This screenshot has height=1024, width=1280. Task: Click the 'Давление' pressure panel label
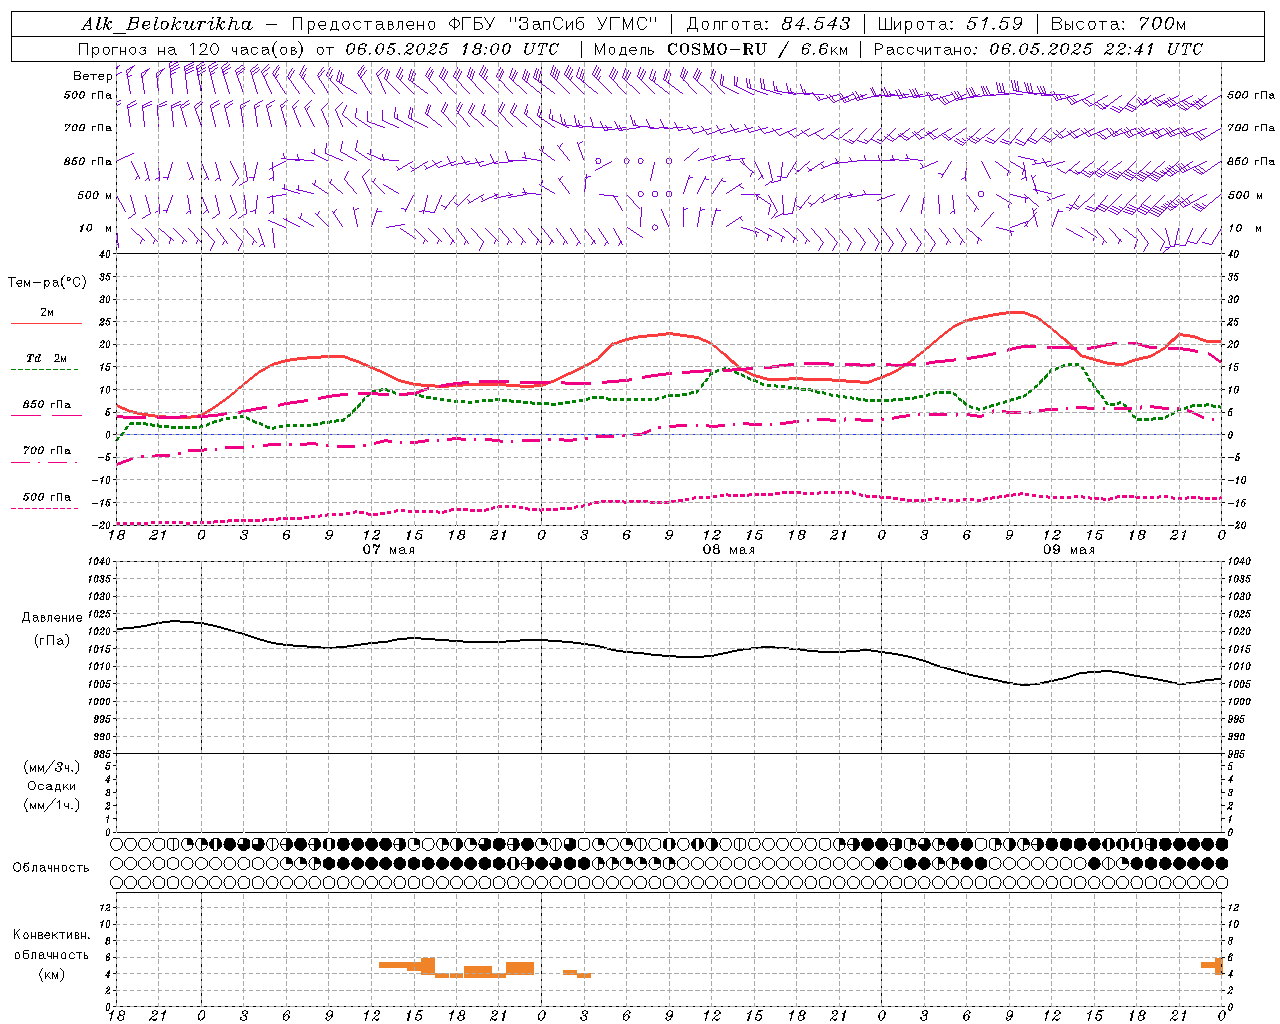click(x=52, y=618)
